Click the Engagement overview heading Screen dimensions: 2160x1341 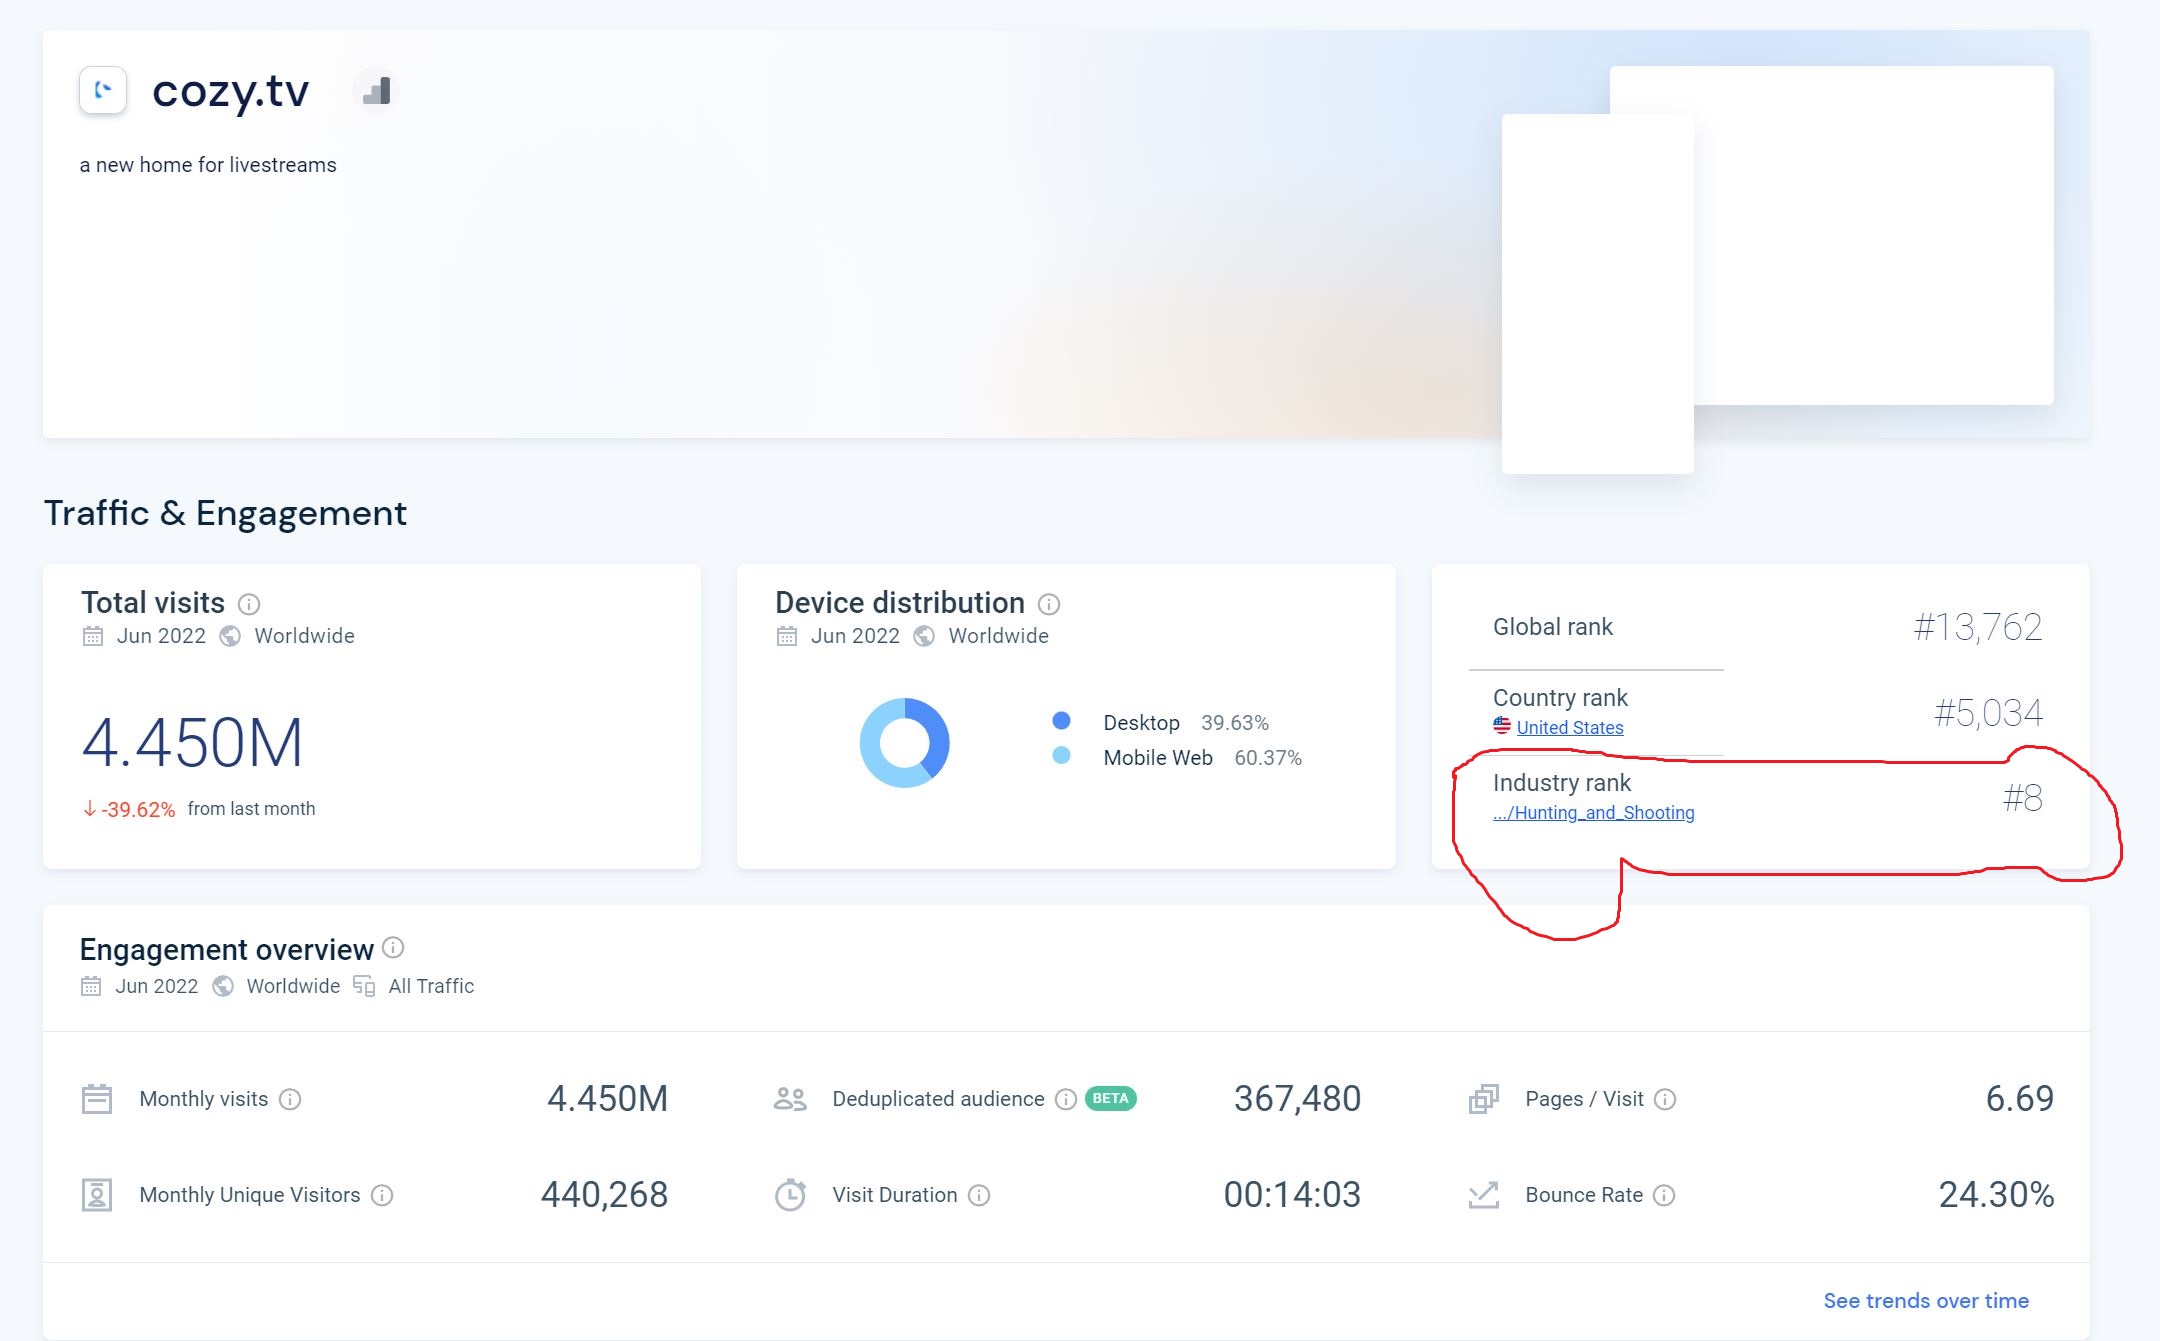227,949
